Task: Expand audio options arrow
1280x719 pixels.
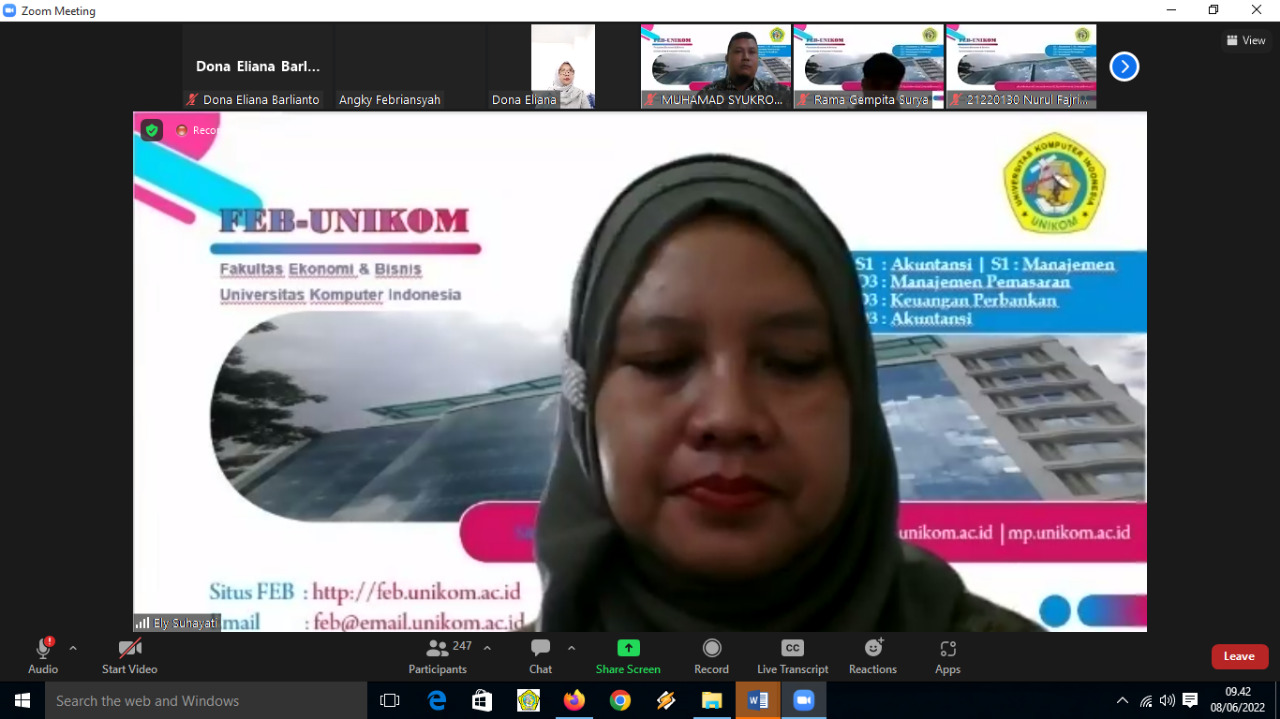Action: coord(72,648)
